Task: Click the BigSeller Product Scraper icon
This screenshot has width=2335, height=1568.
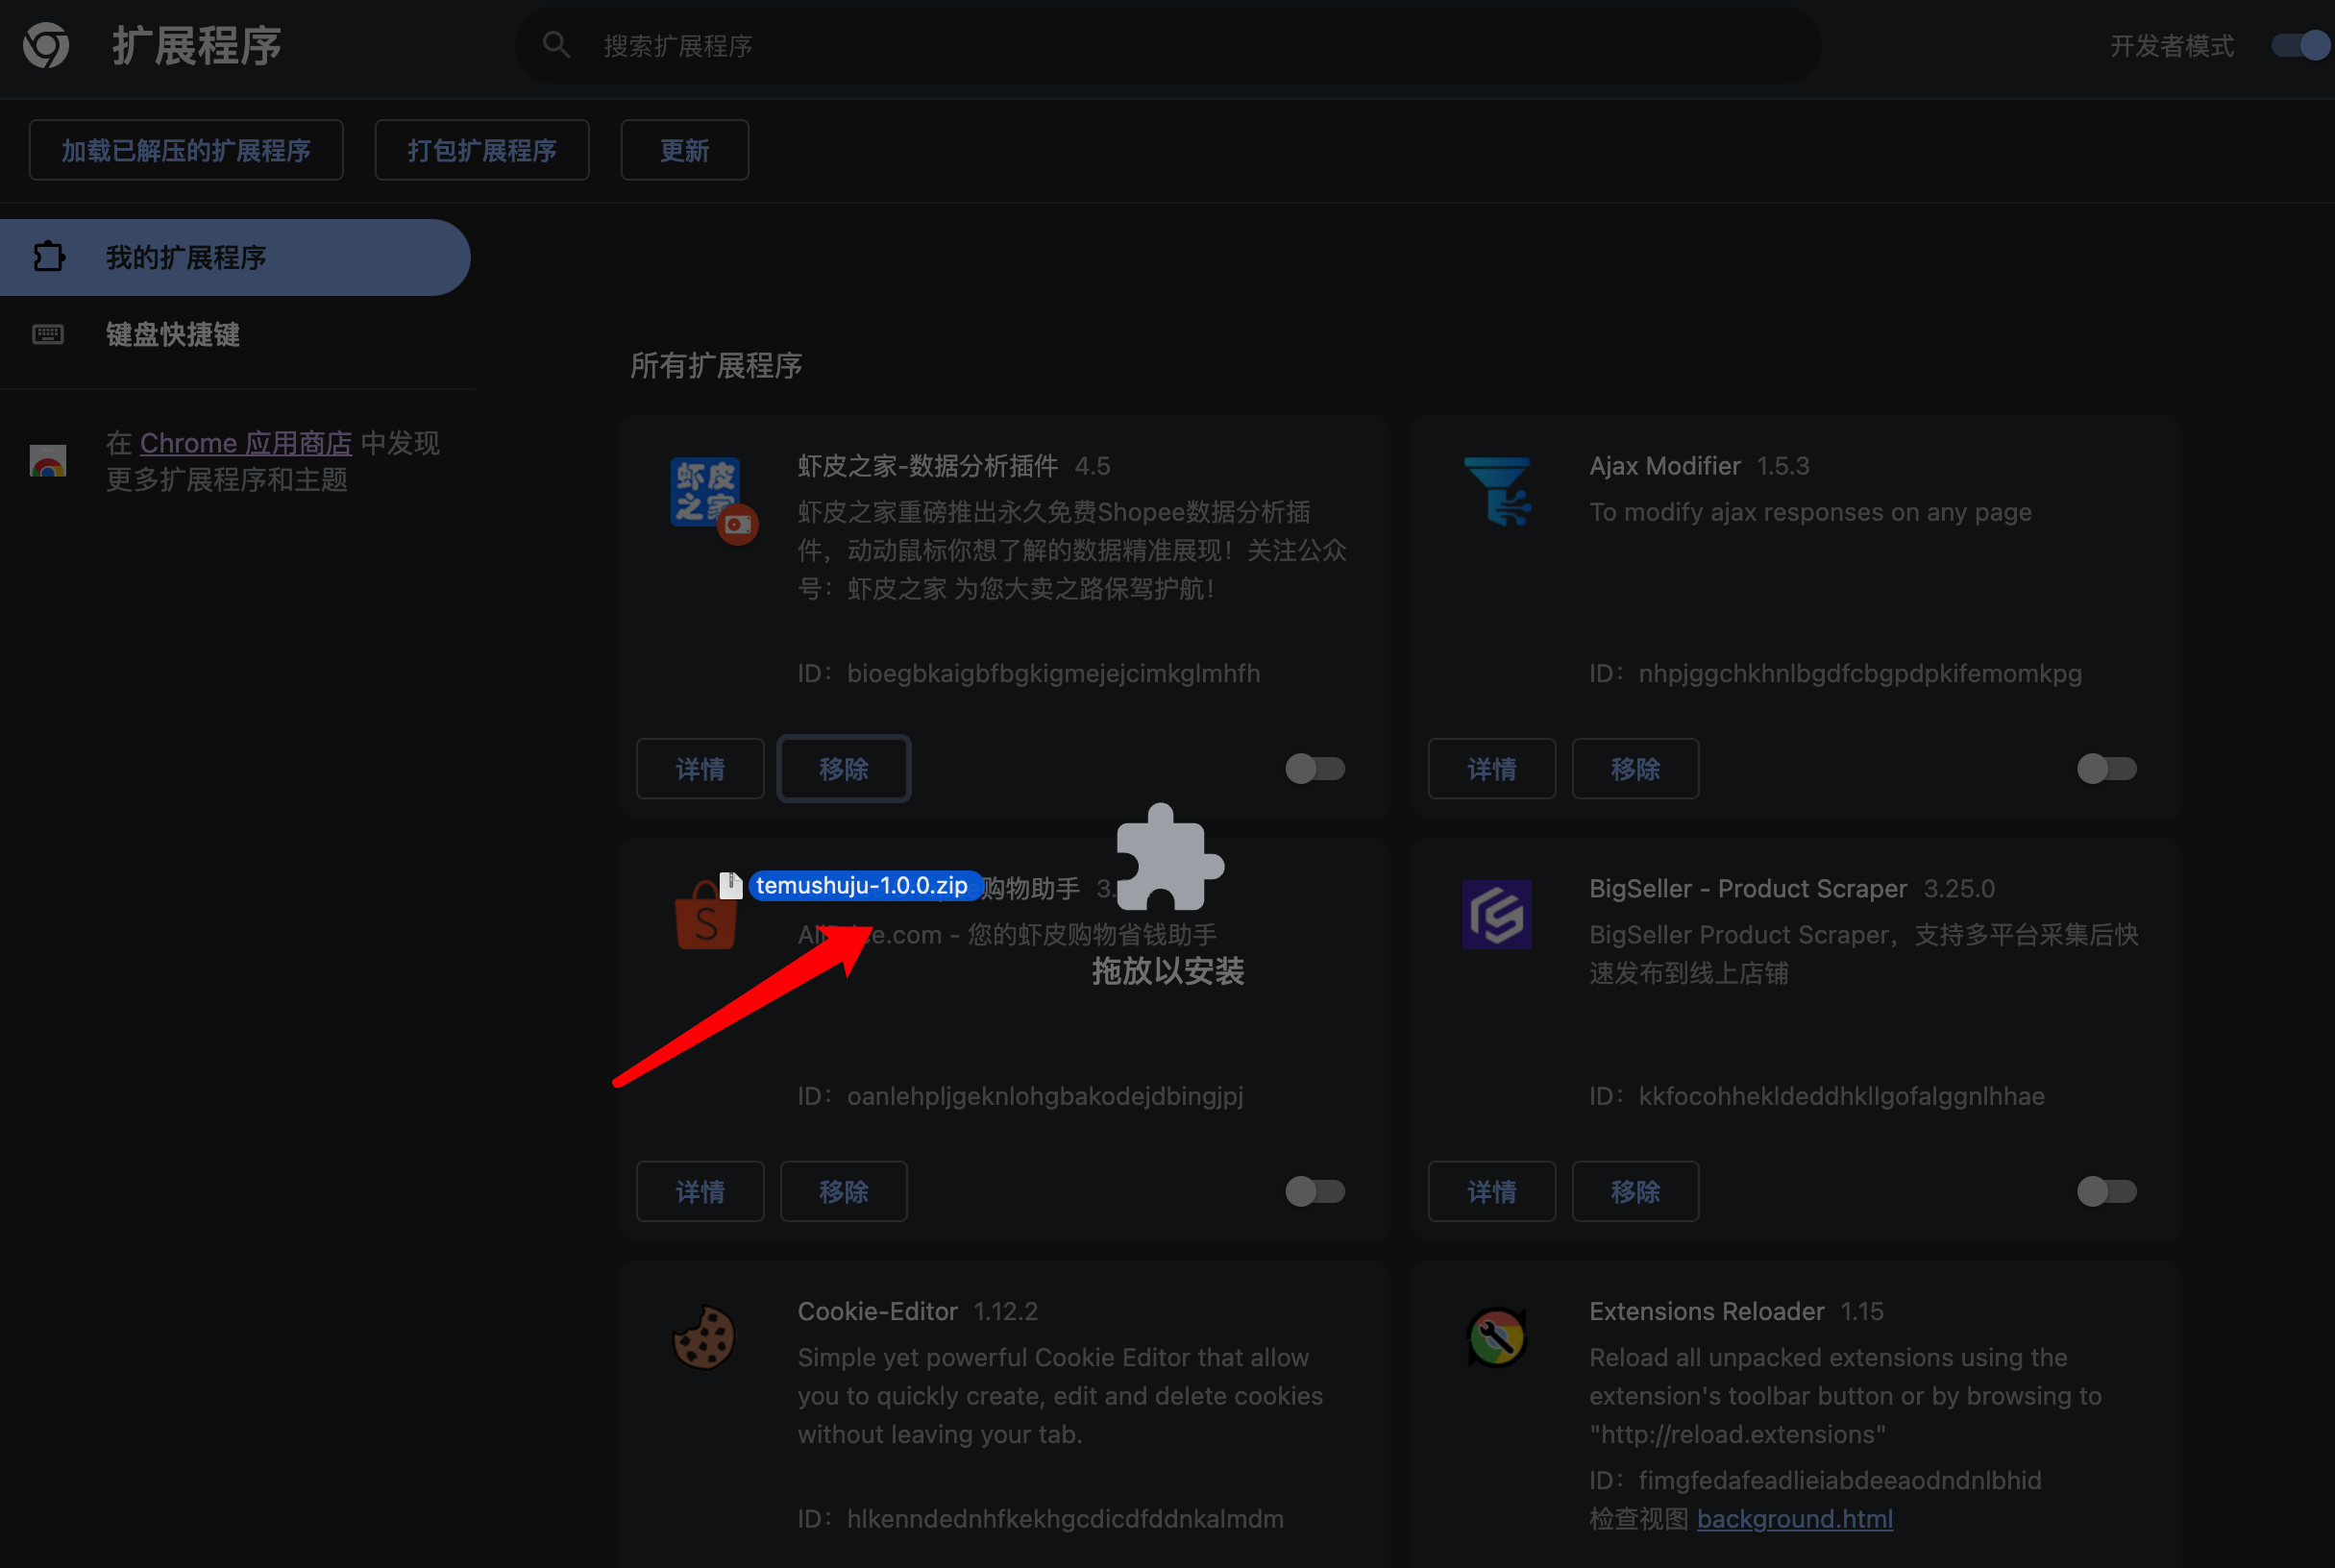Action: pyautogui.click(x=1497, y=914)
